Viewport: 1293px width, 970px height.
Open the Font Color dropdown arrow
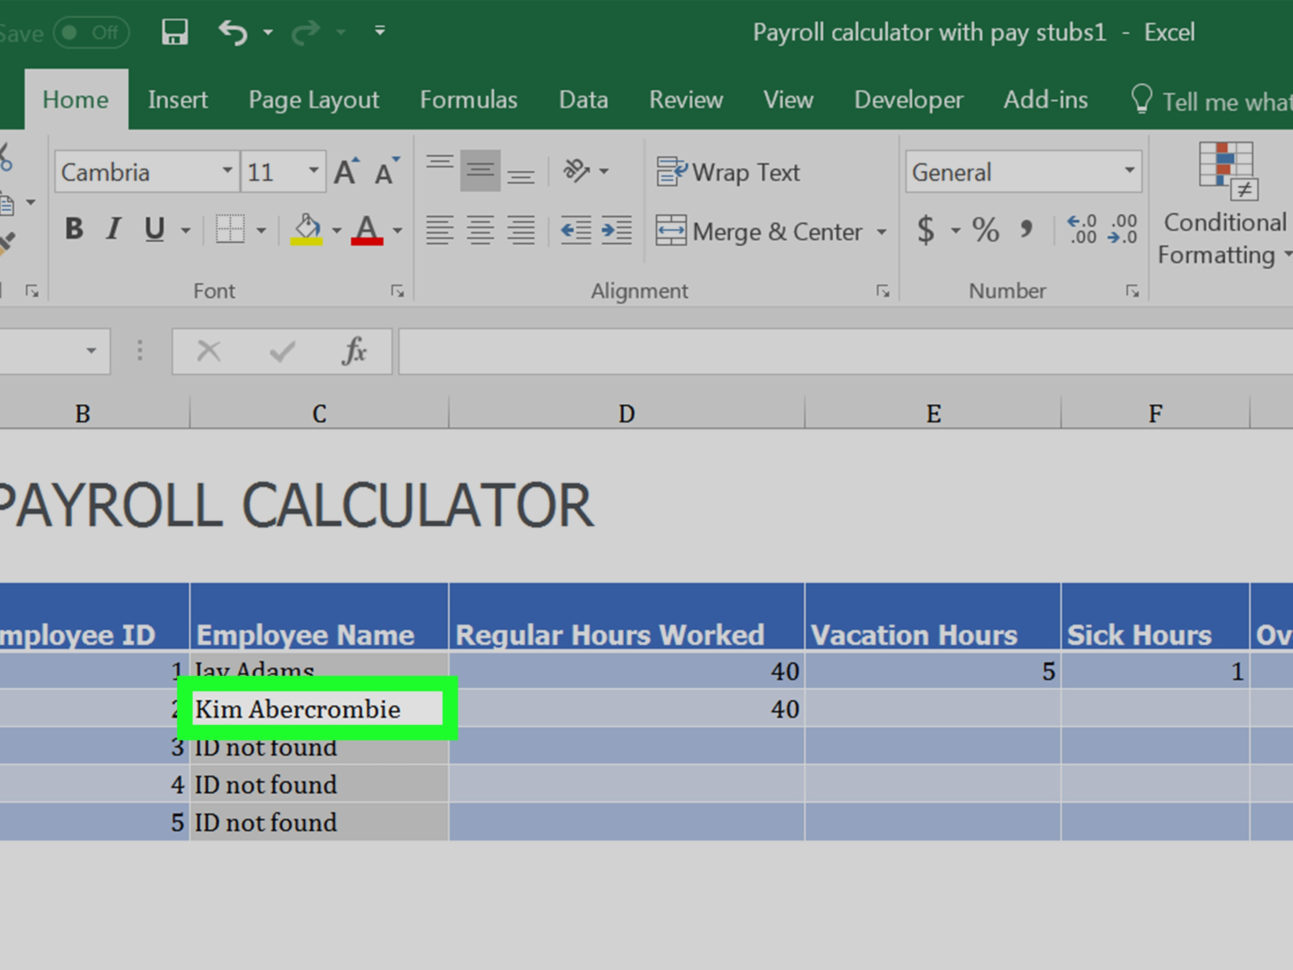coord(396,229)
